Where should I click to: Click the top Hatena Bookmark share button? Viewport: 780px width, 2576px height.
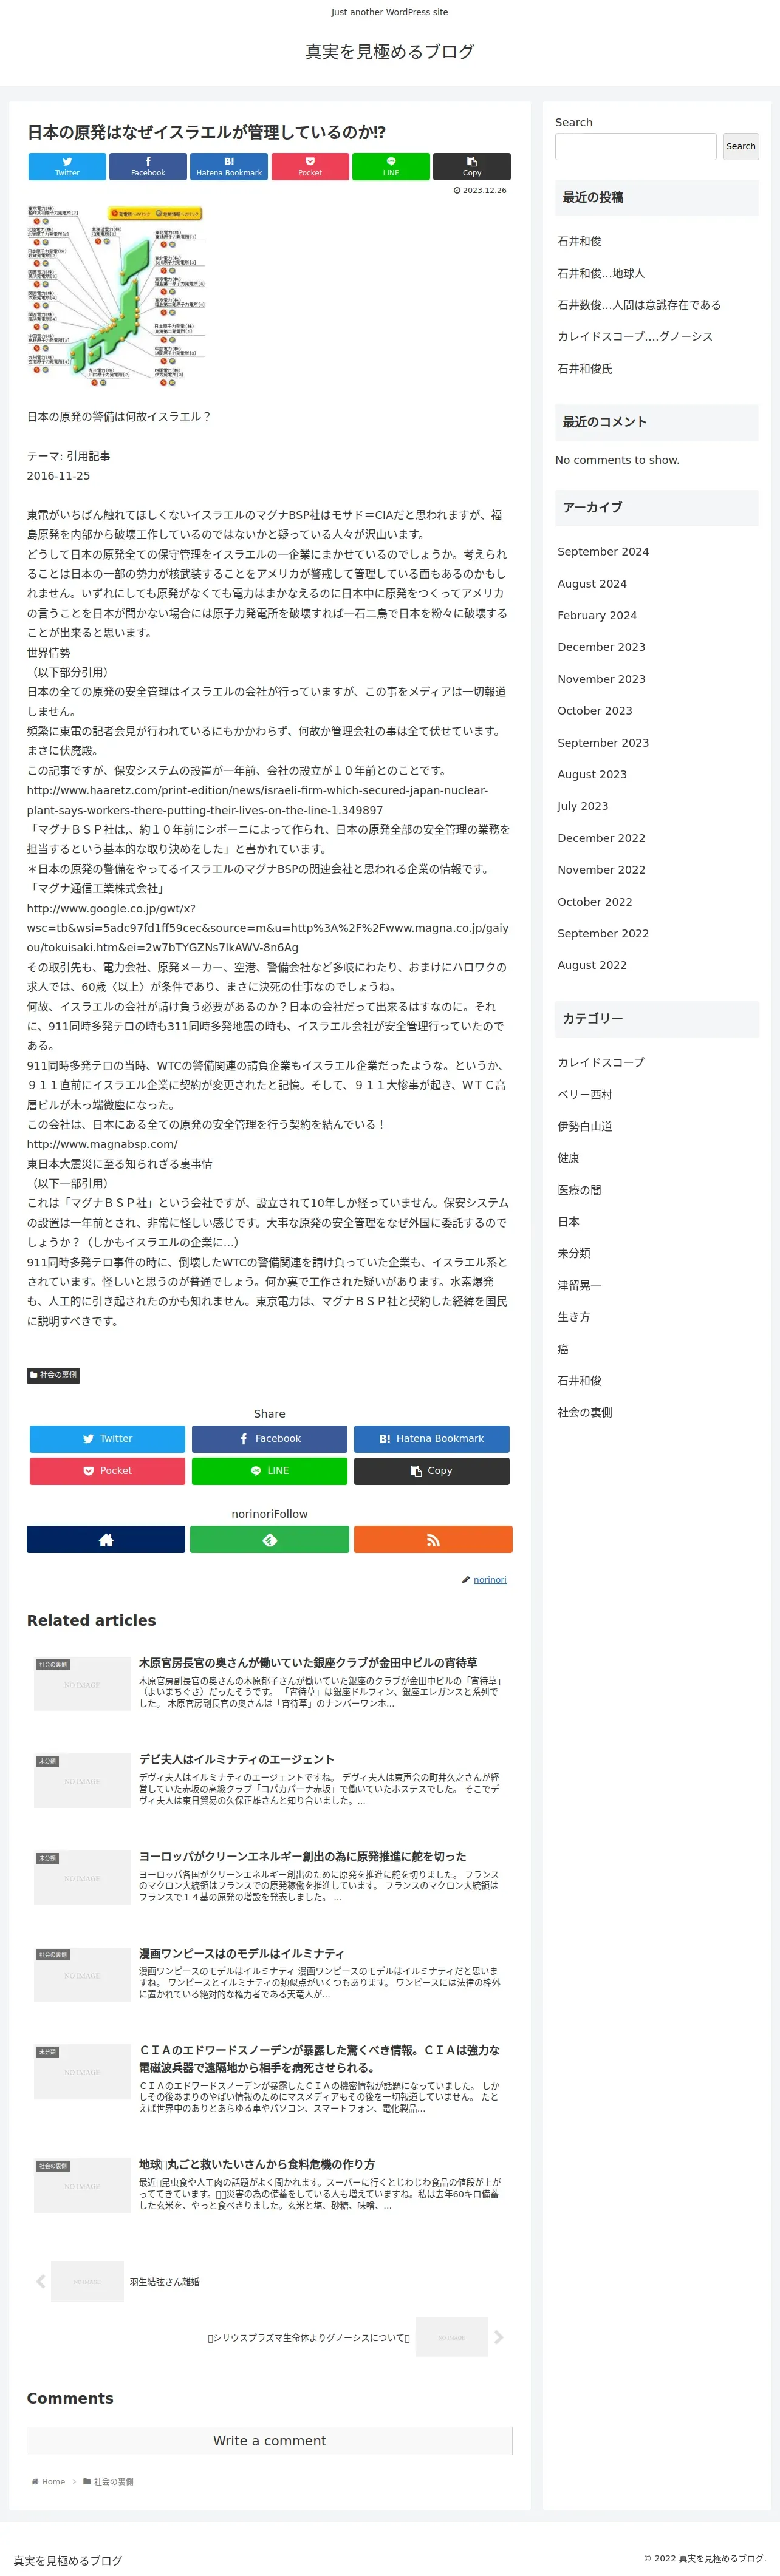tap(229, 166)
